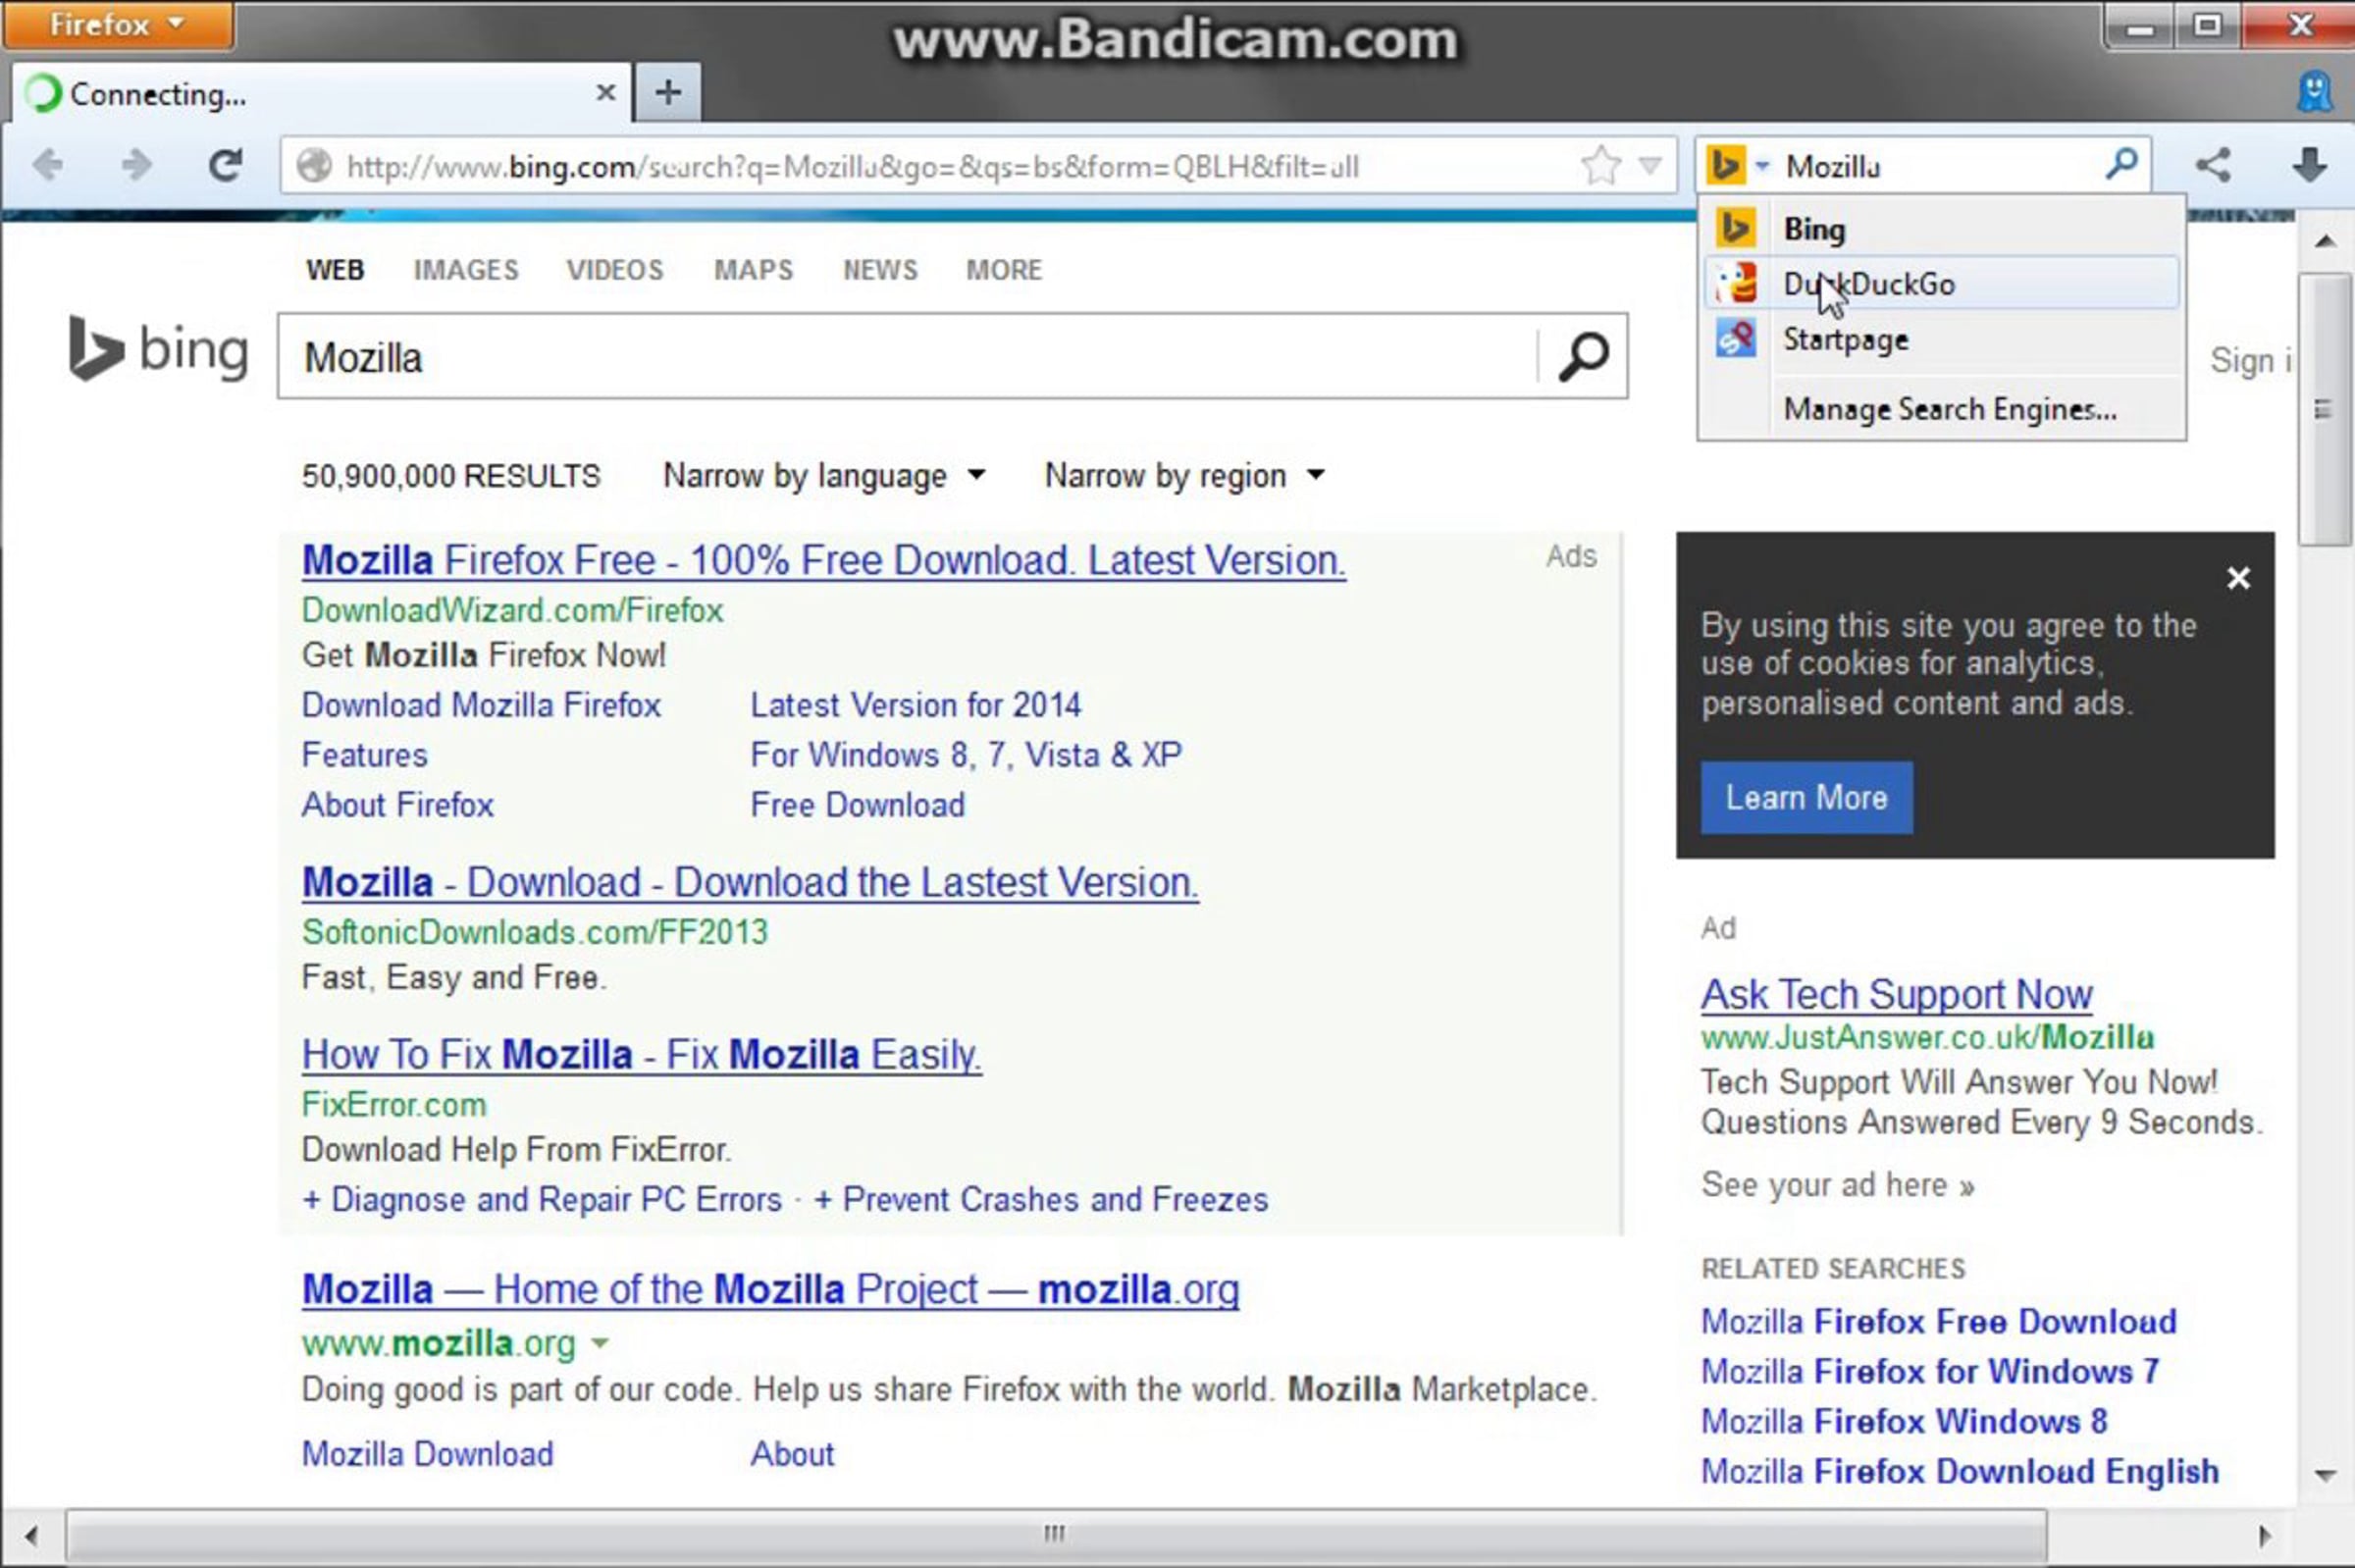Click About Firefox link
Viewport: 2355px width, 1568px height.
pyautogui.click(x=398, y=805)
